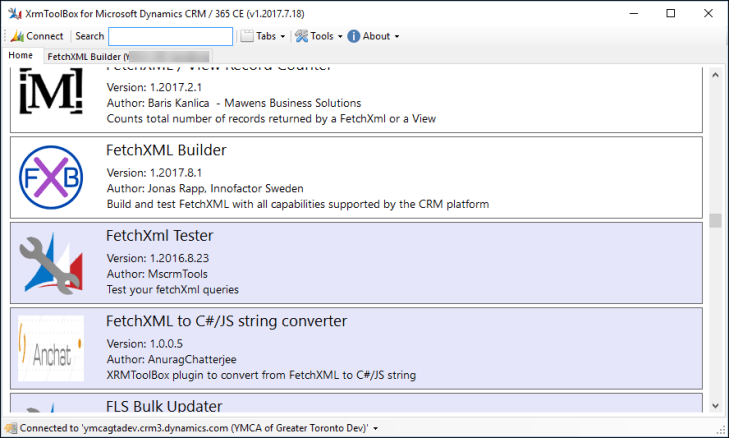
Task: Click the text 'Version: 1.0.0.5'
Action: click(145, 344)
